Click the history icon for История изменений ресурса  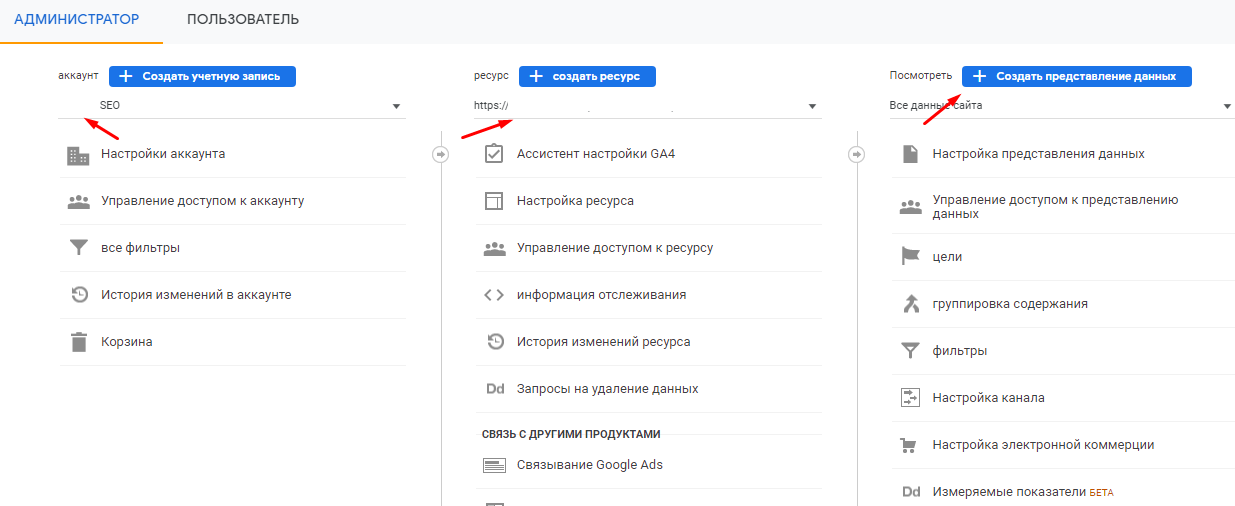click(x=493, y=342)
